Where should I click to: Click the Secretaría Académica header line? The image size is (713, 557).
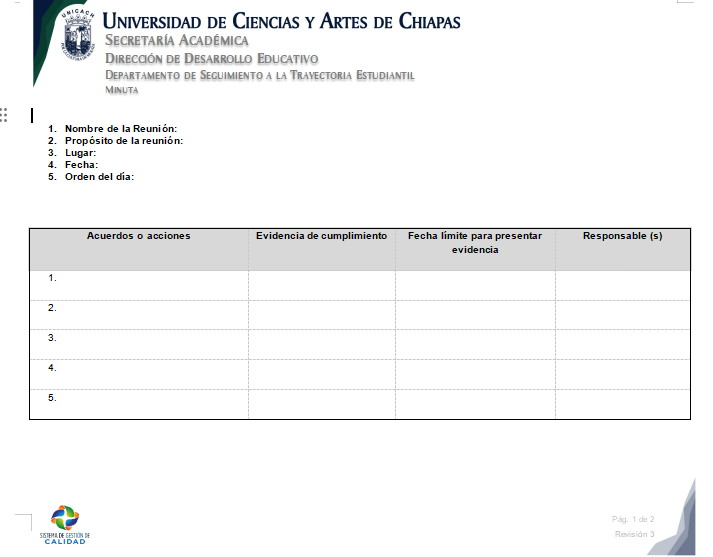[177, 40]
